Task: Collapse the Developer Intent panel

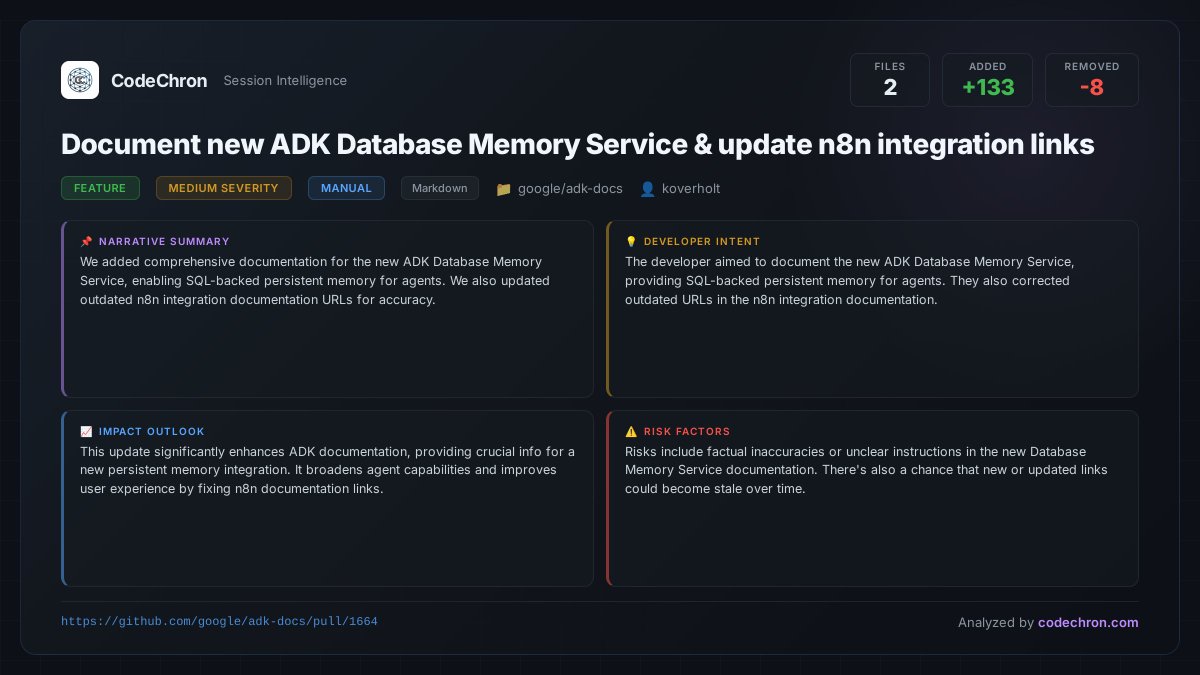Action: [x=872, y=309]
